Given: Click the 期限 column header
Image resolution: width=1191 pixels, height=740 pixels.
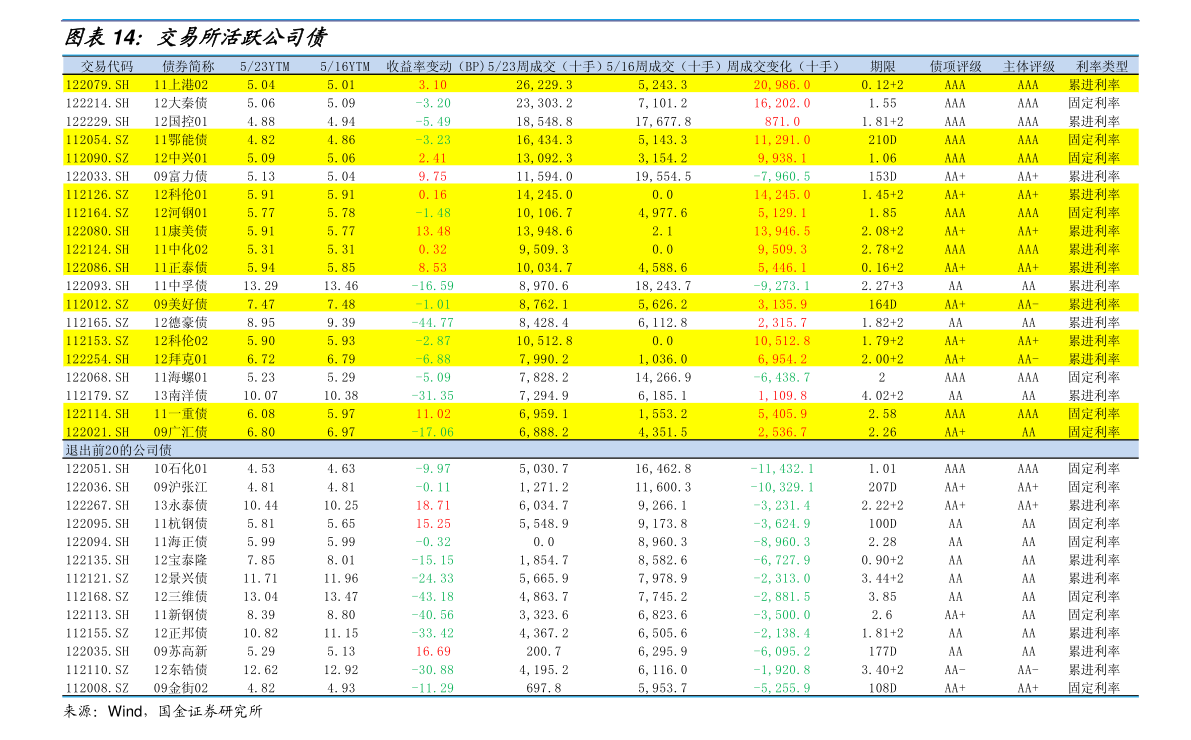Looking at the screenshot, I should [882, 66].
